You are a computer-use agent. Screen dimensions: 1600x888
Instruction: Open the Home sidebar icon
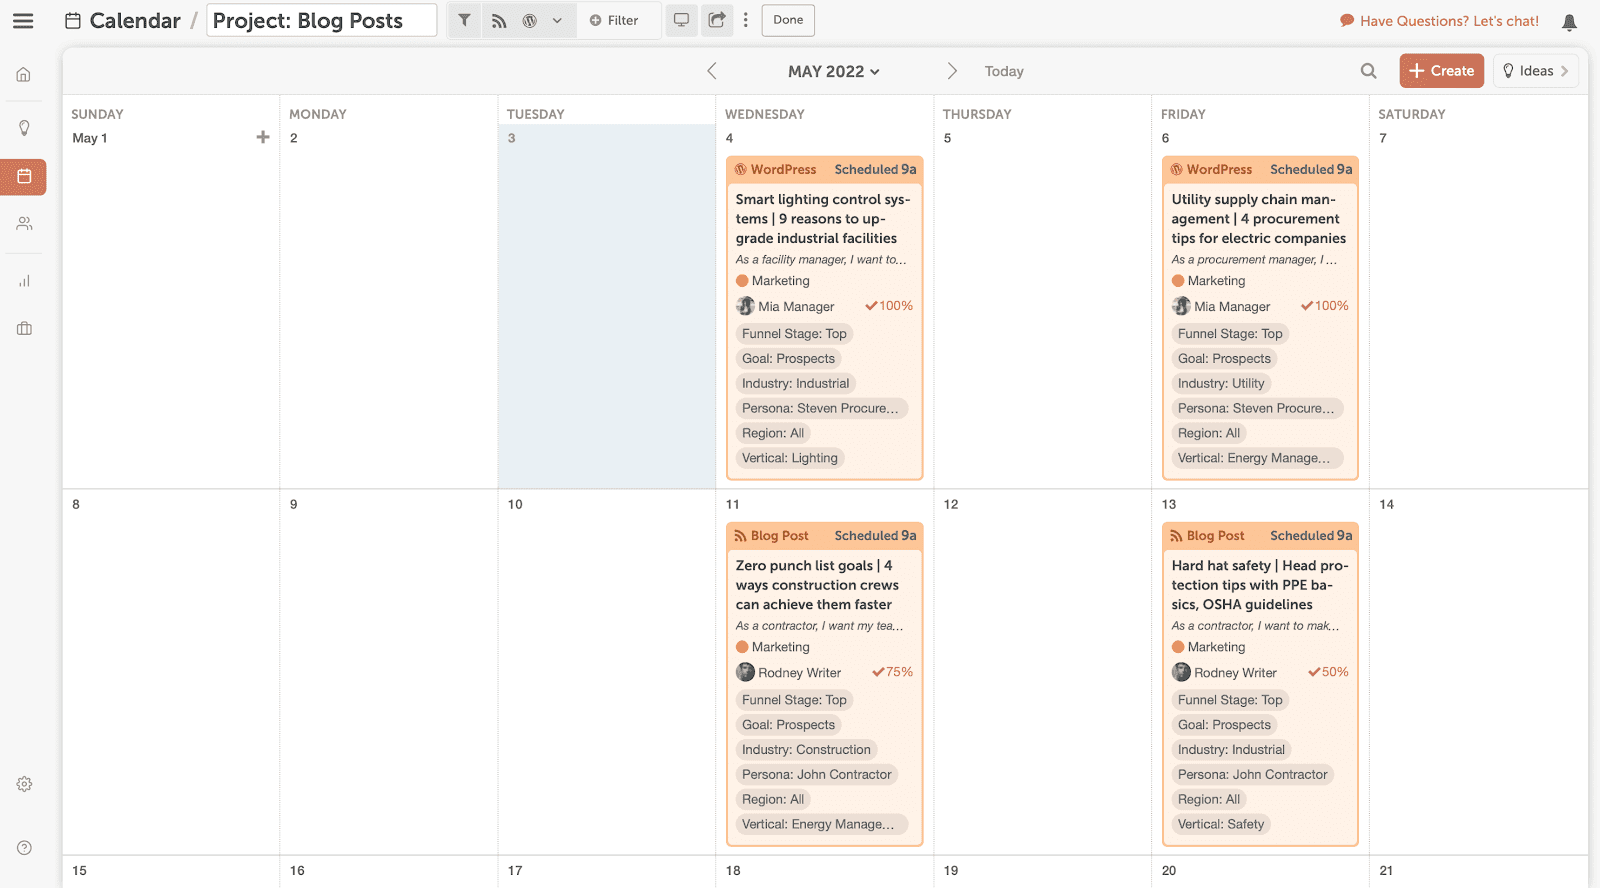(24, 75)
